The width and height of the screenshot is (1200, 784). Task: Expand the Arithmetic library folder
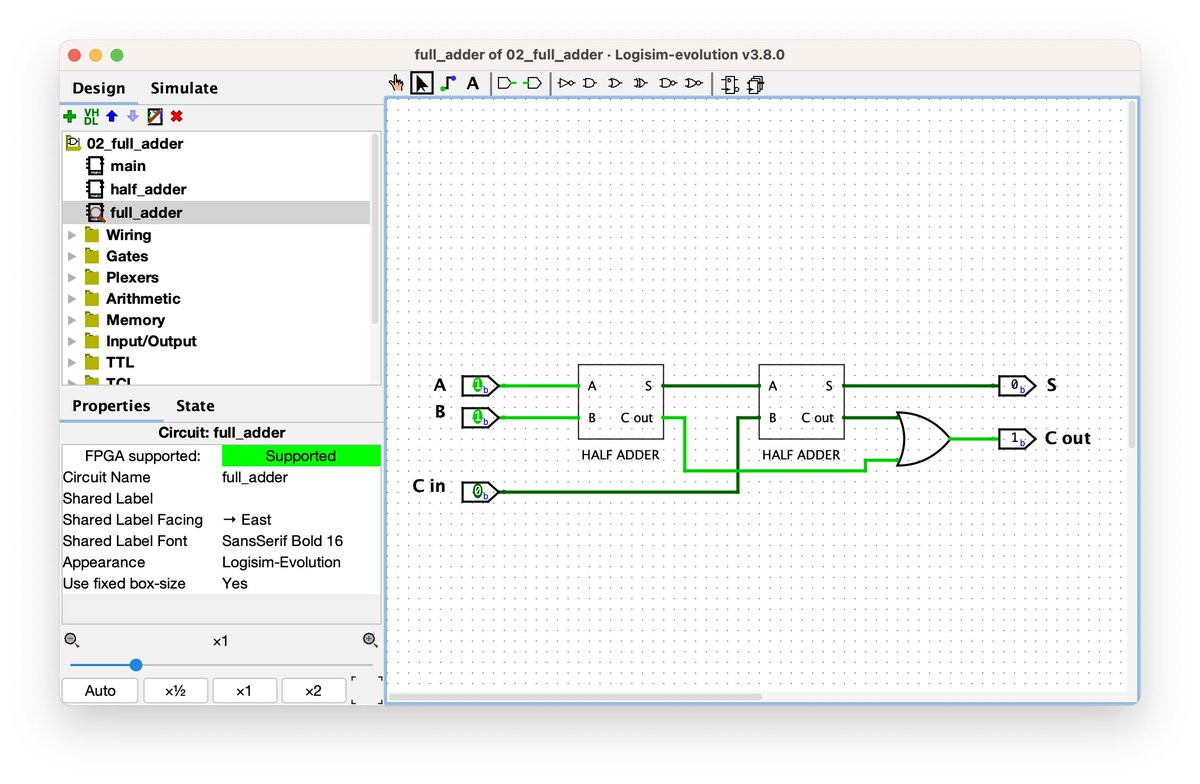point(72,298)
